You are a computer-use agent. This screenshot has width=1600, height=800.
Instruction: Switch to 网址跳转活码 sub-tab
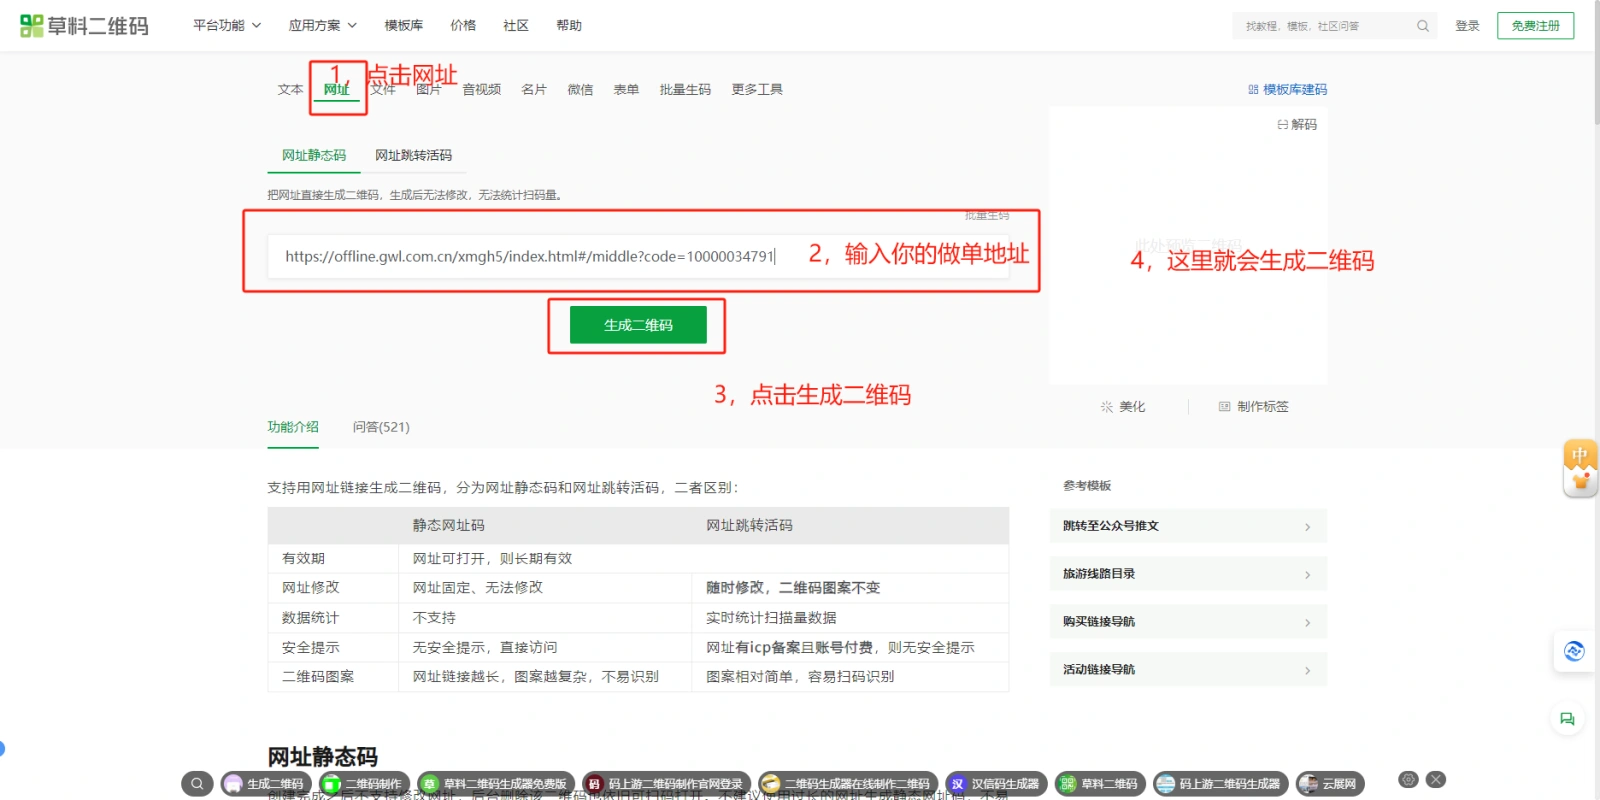[x=413, y=155]
